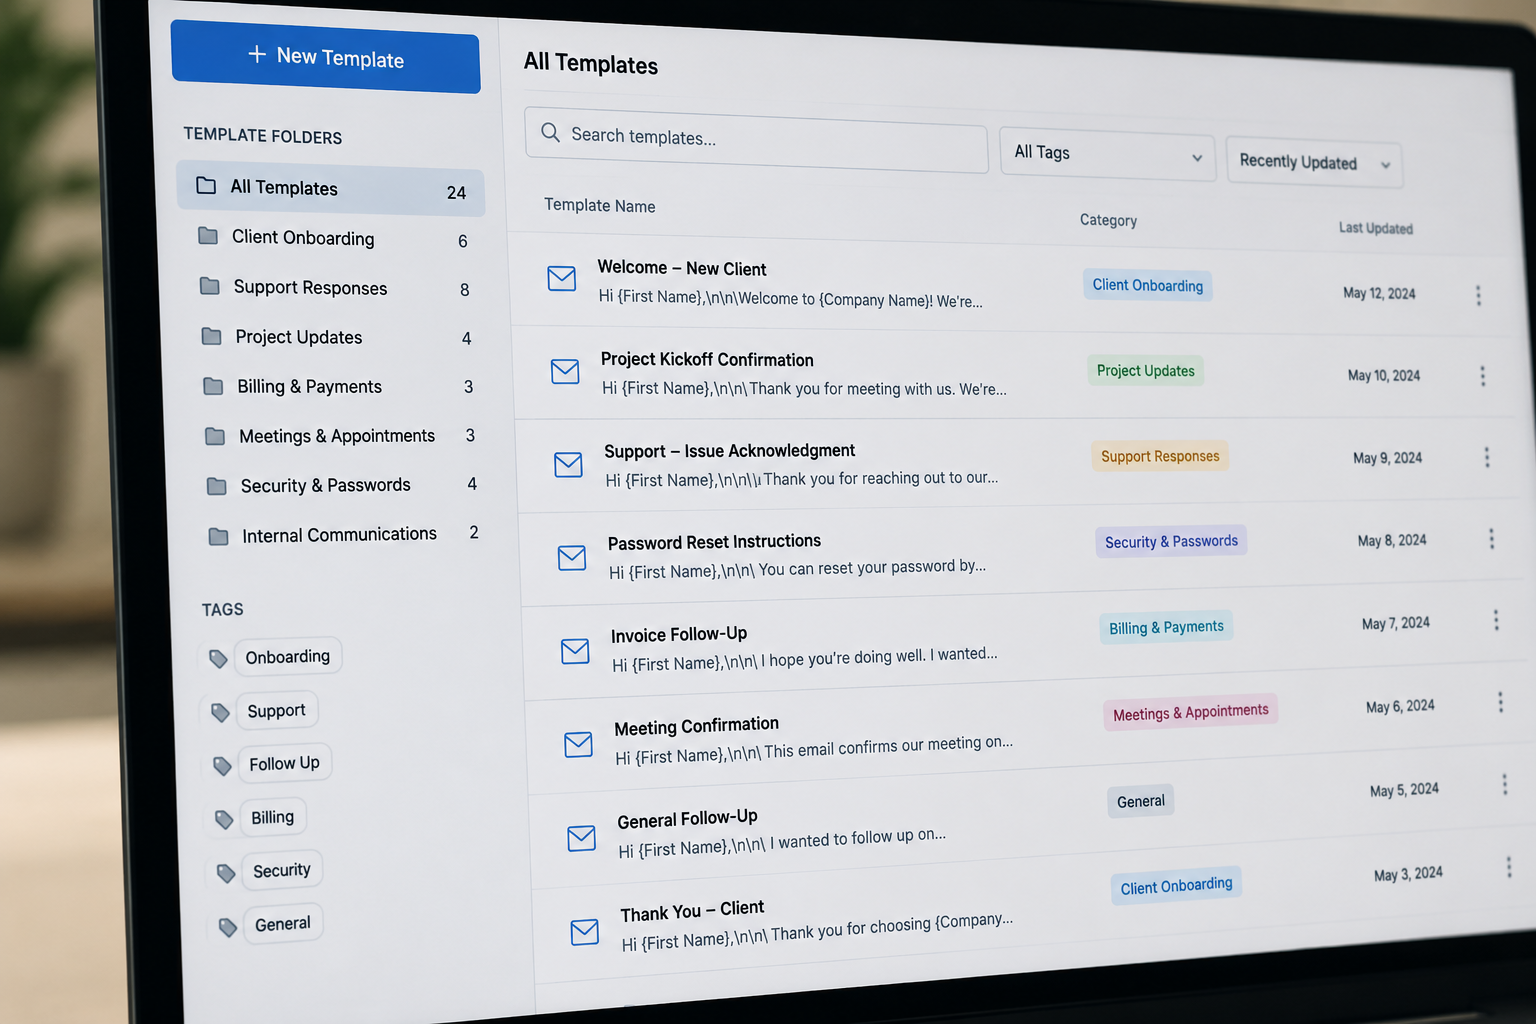Open the Welcome – New Client template
Viewport: 1536px width, 1024px height.
point(682,268)
